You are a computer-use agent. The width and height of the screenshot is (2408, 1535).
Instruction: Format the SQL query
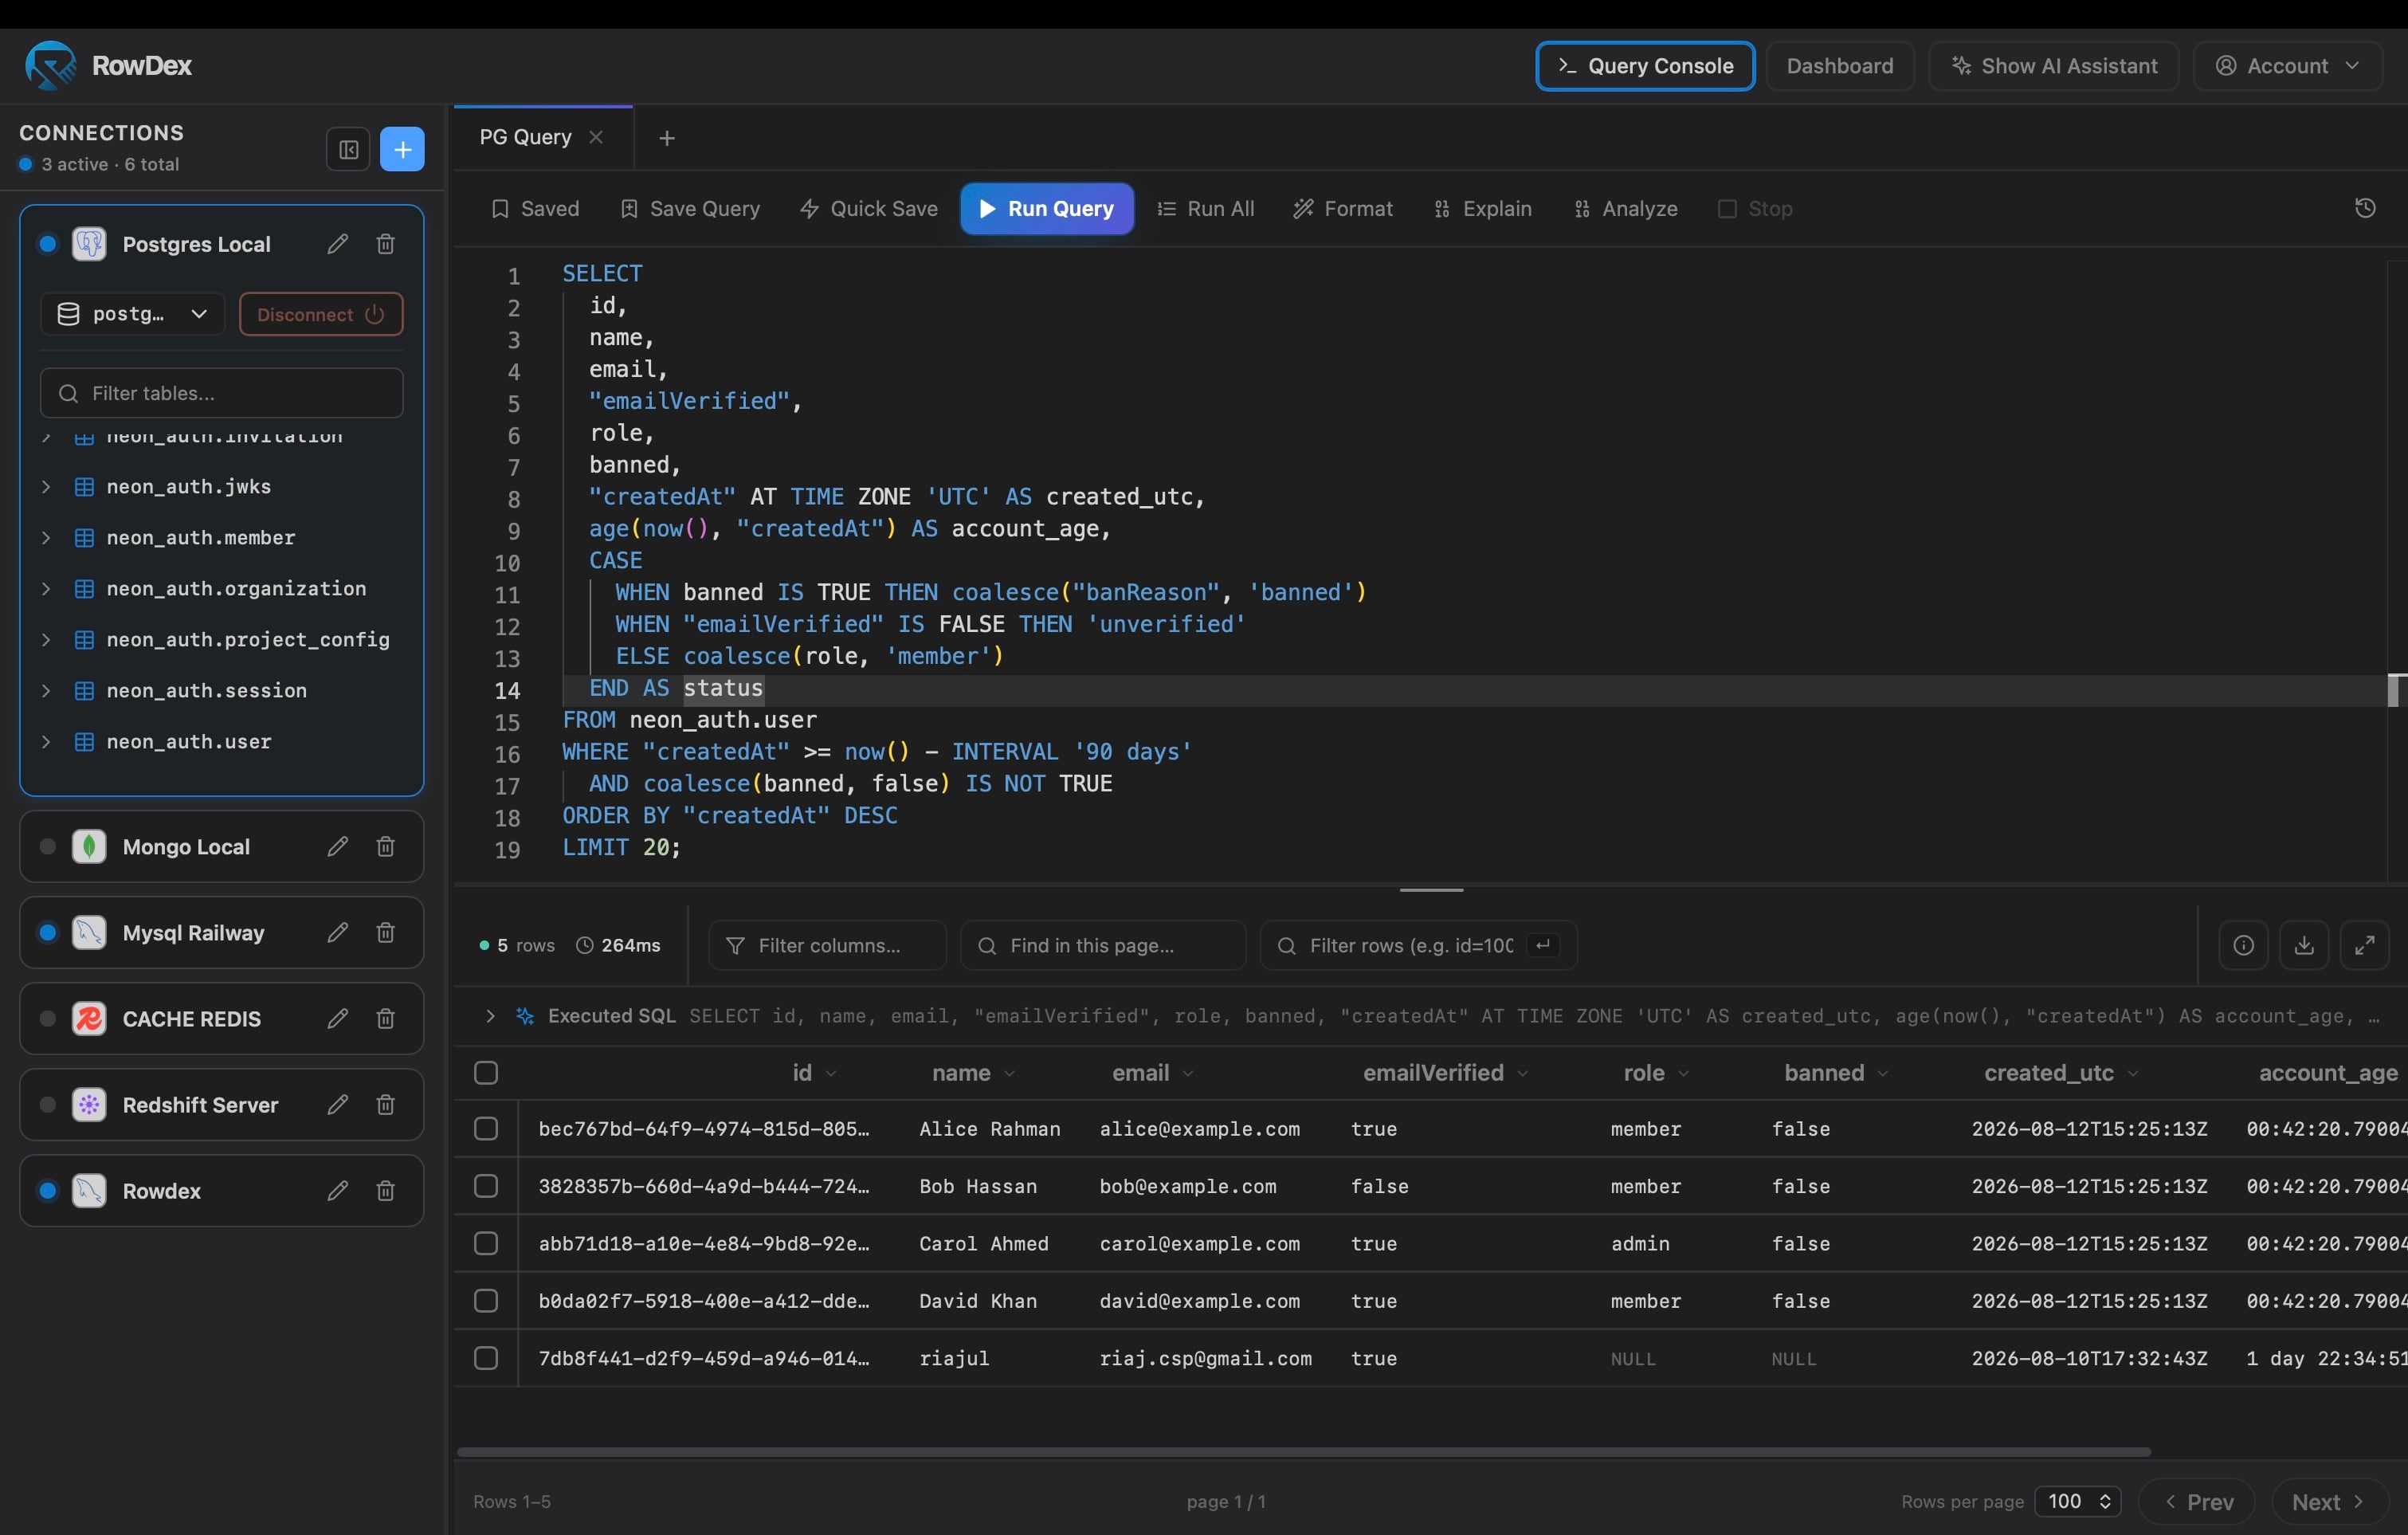pyautogui.click(x=1343, y=209)
